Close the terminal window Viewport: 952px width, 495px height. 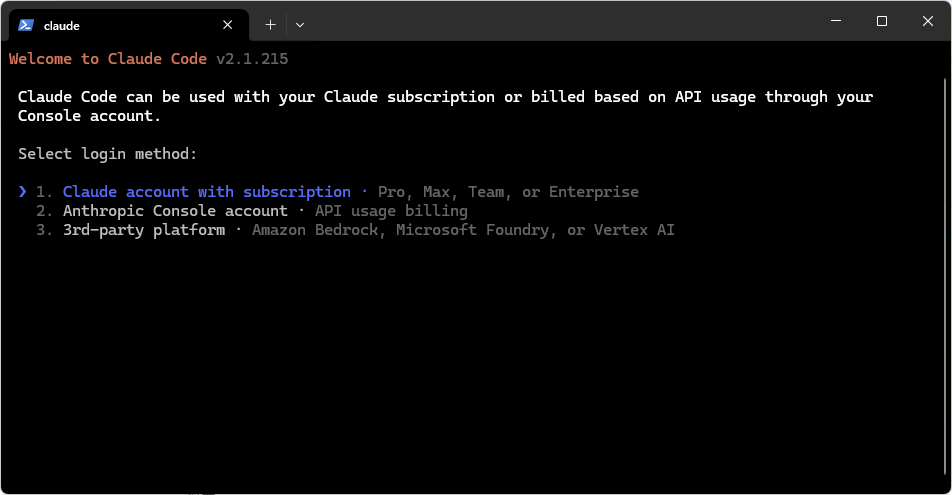tap(928, 21)
